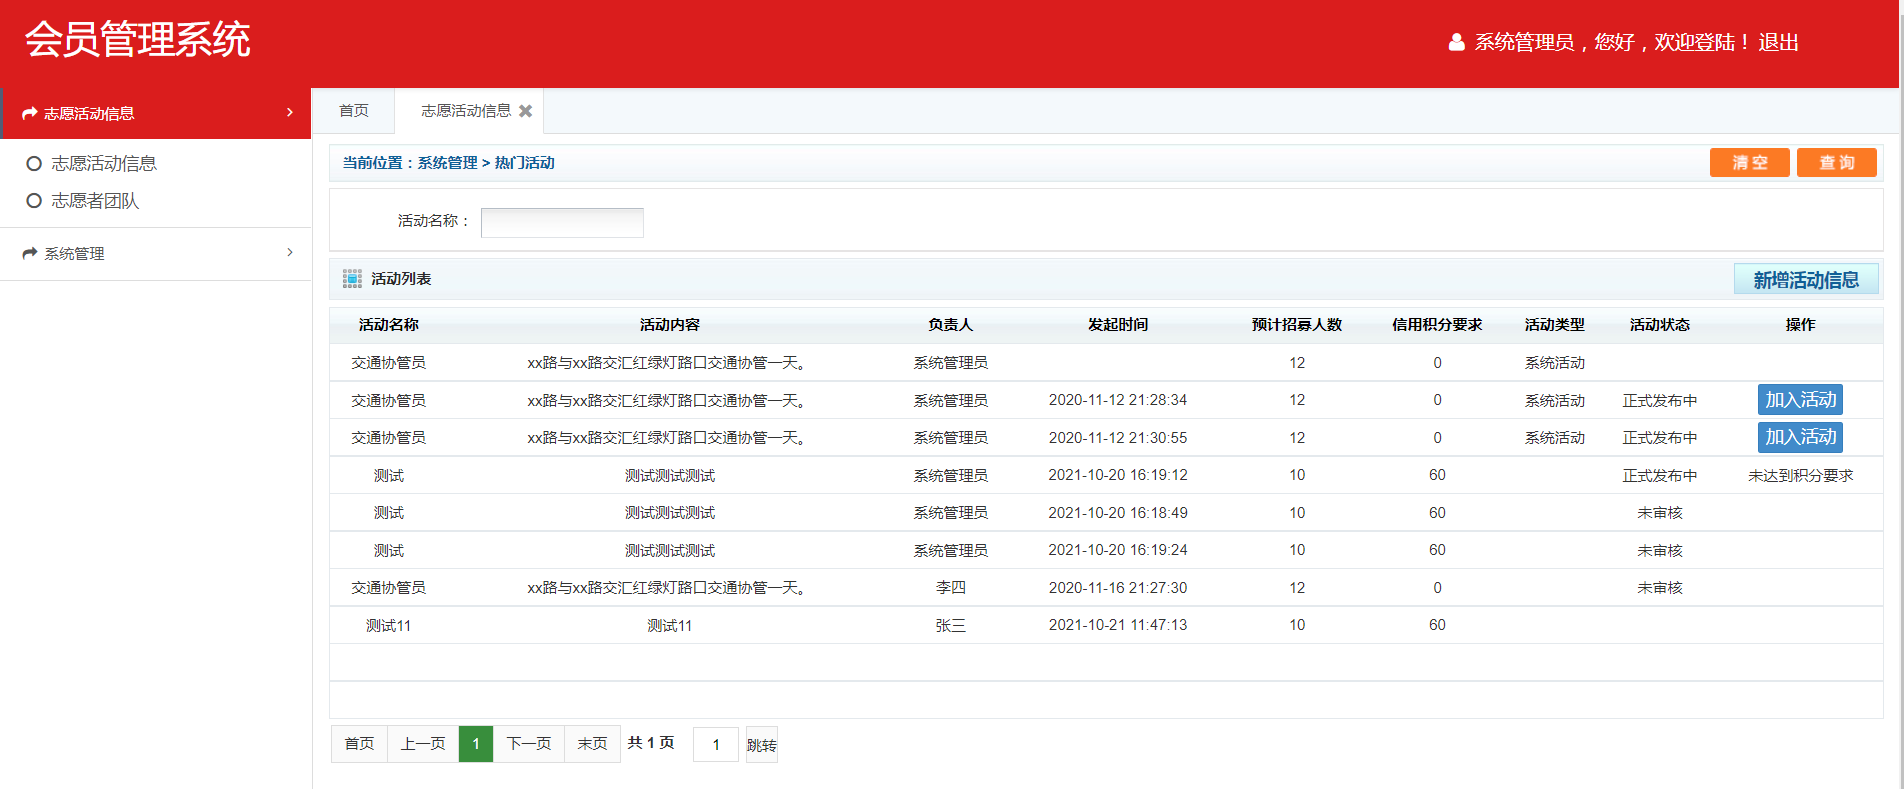The image size is (1904, 789).
Task: Go to 首页 in pagination
Action: tap(359, 744)
